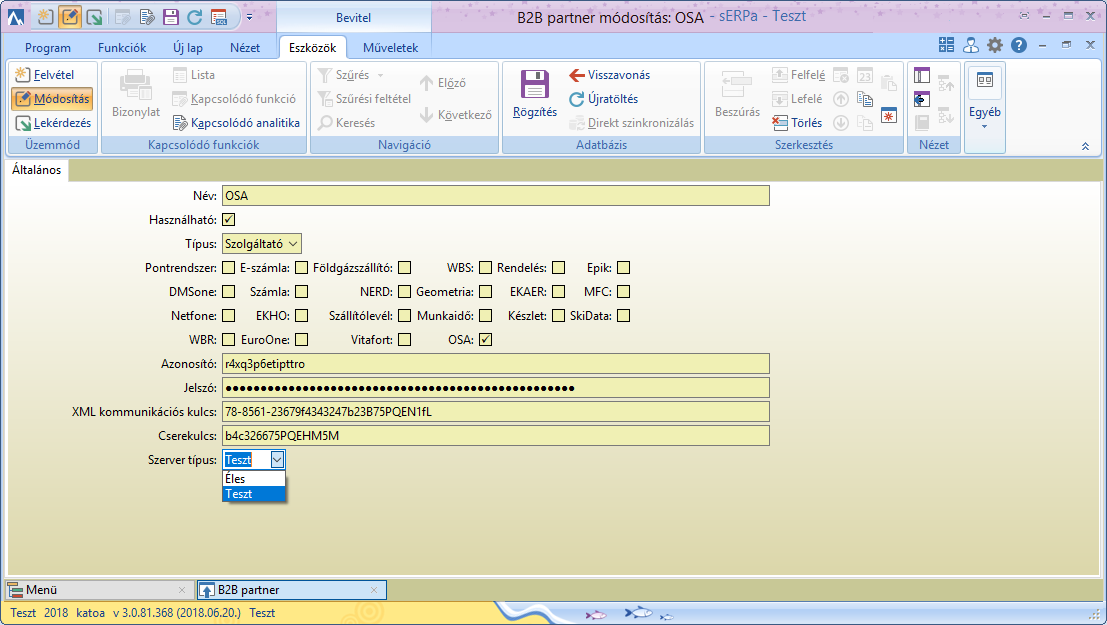
Task: Click the Felfelé move up button
Action: (798, 75)
